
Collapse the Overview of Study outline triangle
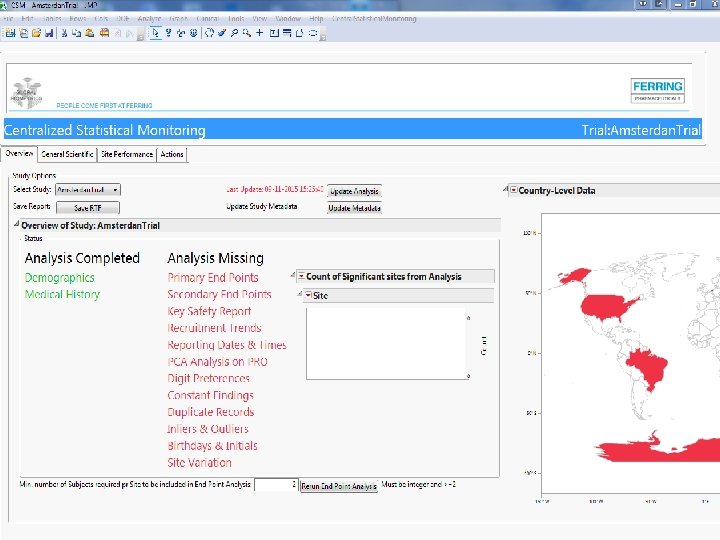(17, 224)
